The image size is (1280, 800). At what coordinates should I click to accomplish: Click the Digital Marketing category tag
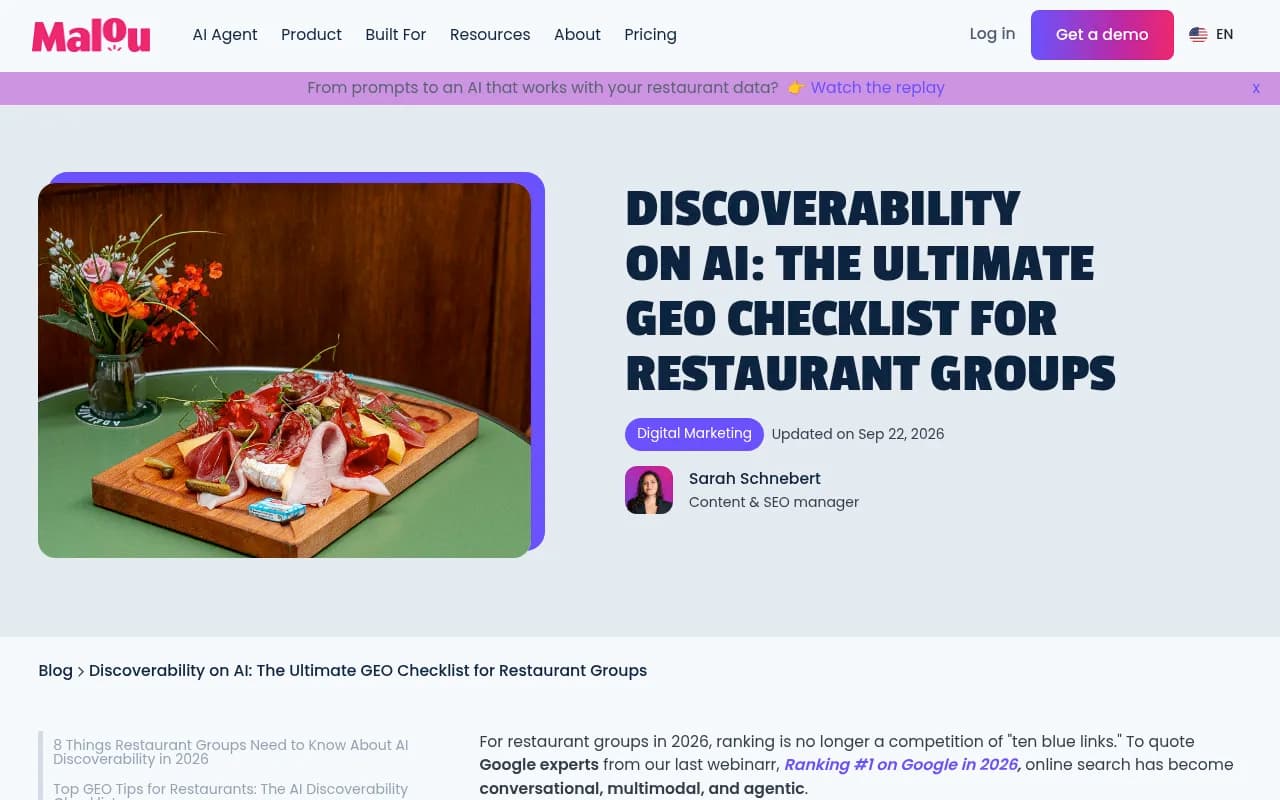pyautogui.click(x=694, y=434)
